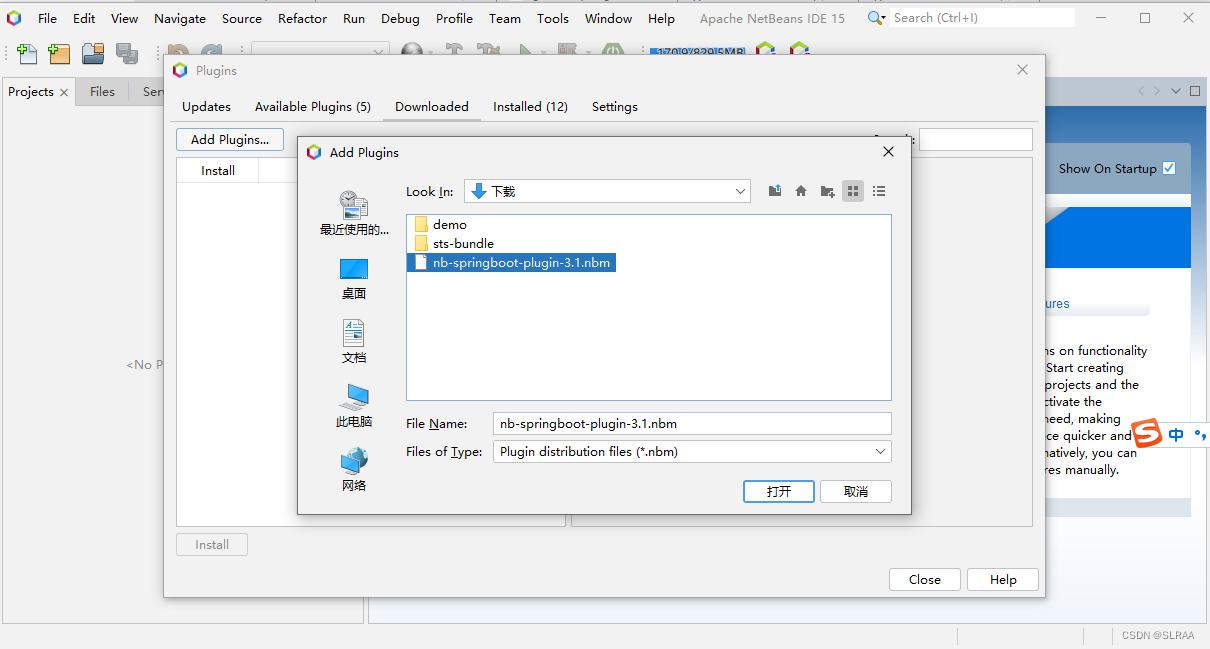Open the Help menu

pyautogui.click(x=661, y=18)
